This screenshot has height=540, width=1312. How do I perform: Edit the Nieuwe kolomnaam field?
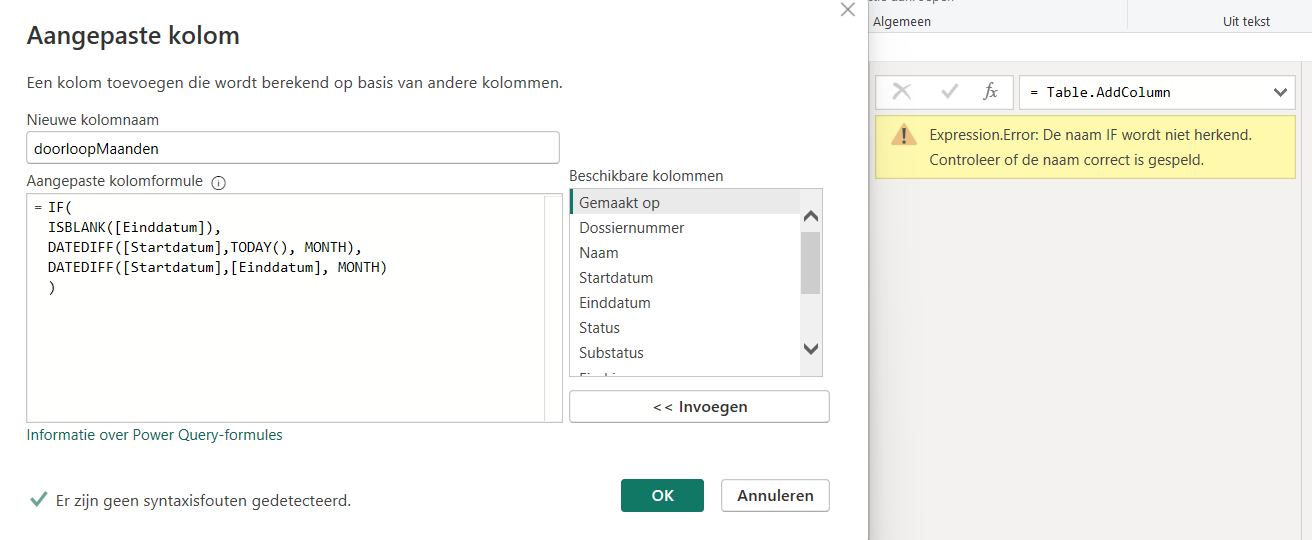click(292, 147)
